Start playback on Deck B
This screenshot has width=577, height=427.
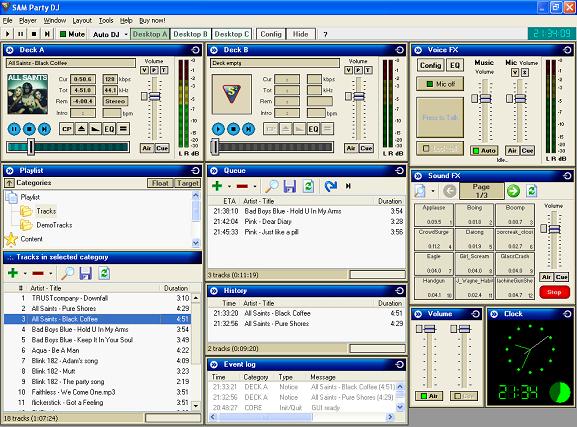tap(218, 129)
